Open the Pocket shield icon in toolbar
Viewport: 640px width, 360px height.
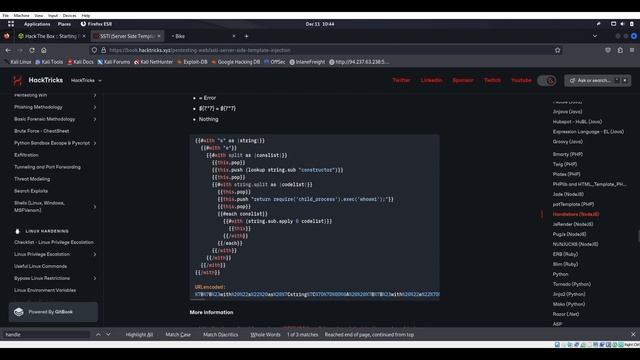608,50
